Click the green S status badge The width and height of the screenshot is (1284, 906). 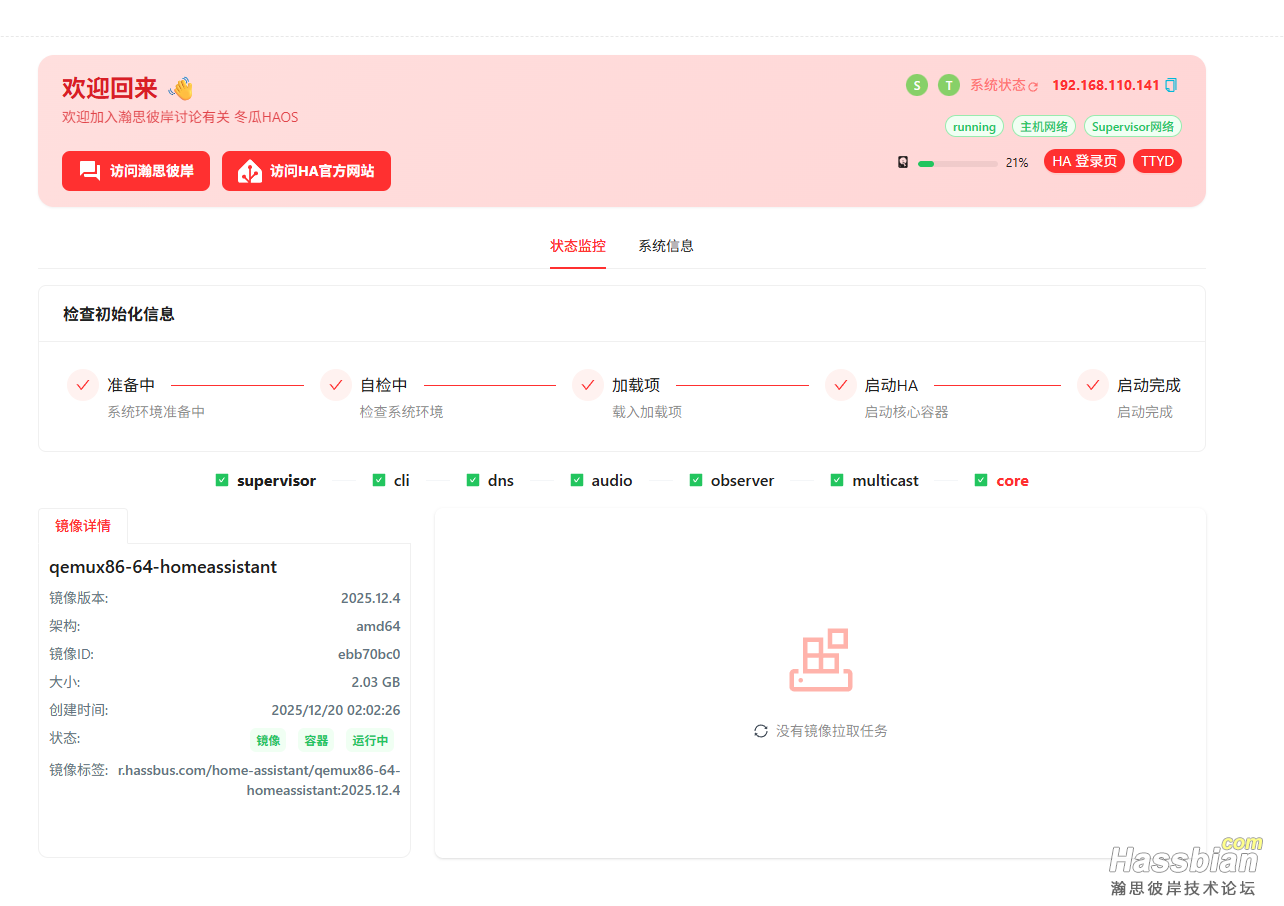[x=916, y=85]
